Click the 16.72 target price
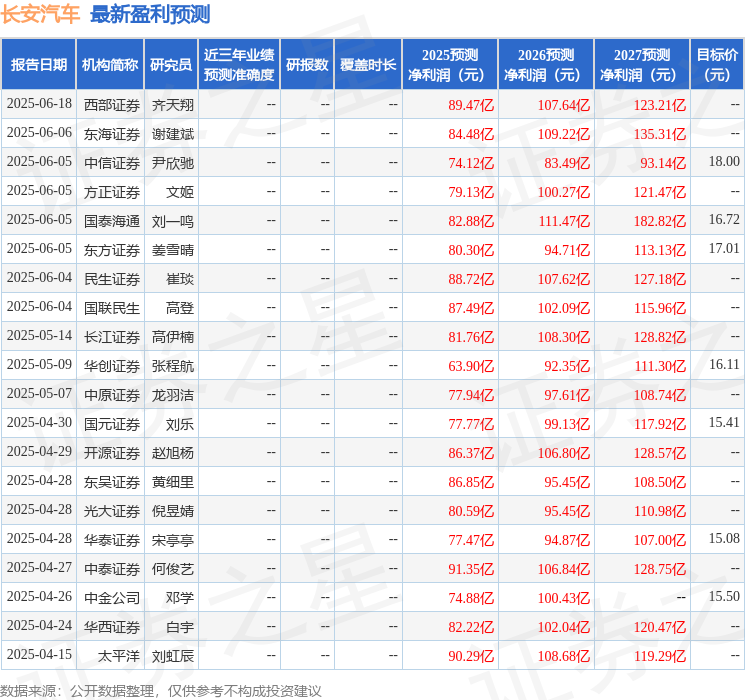 coord(724,220)
